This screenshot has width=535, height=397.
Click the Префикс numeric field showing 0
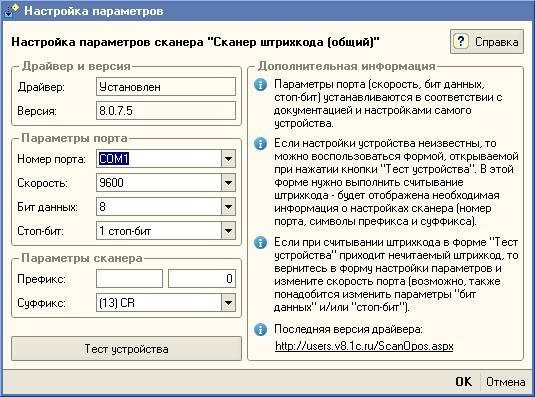point(202,279)
